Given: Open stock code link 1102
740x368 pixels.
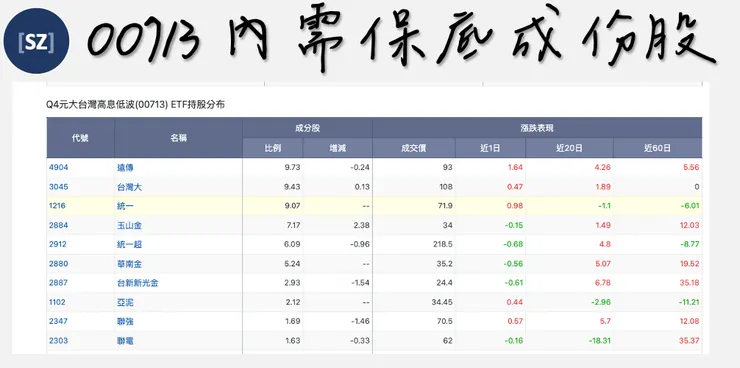Looking at the screenshot, I should [57, 302].
